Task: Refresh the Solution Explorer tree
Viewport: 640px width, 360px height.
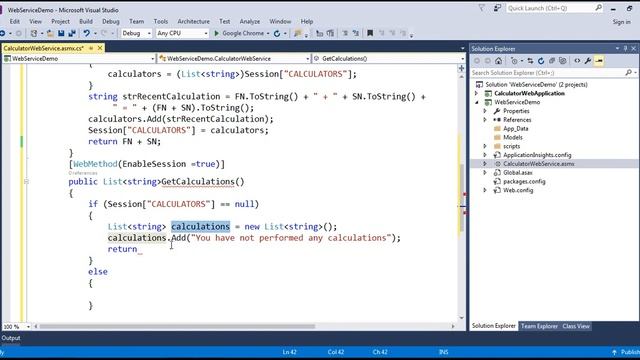Action: tap(541, 61)
